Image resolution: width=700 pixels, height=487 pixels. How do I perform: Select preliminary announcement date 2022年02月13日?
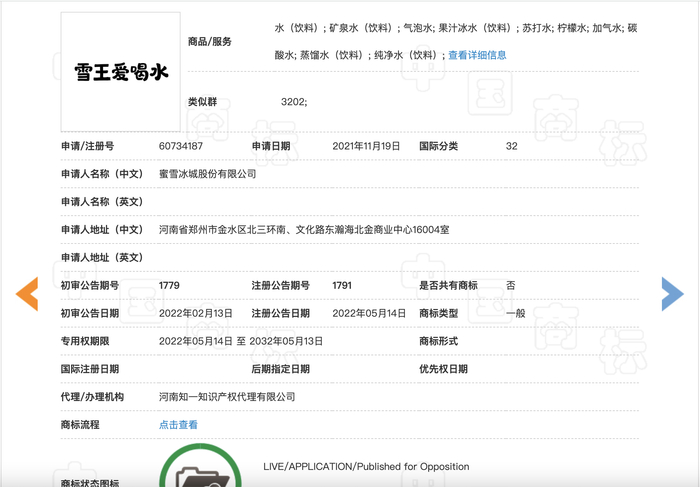click(196, 313)
